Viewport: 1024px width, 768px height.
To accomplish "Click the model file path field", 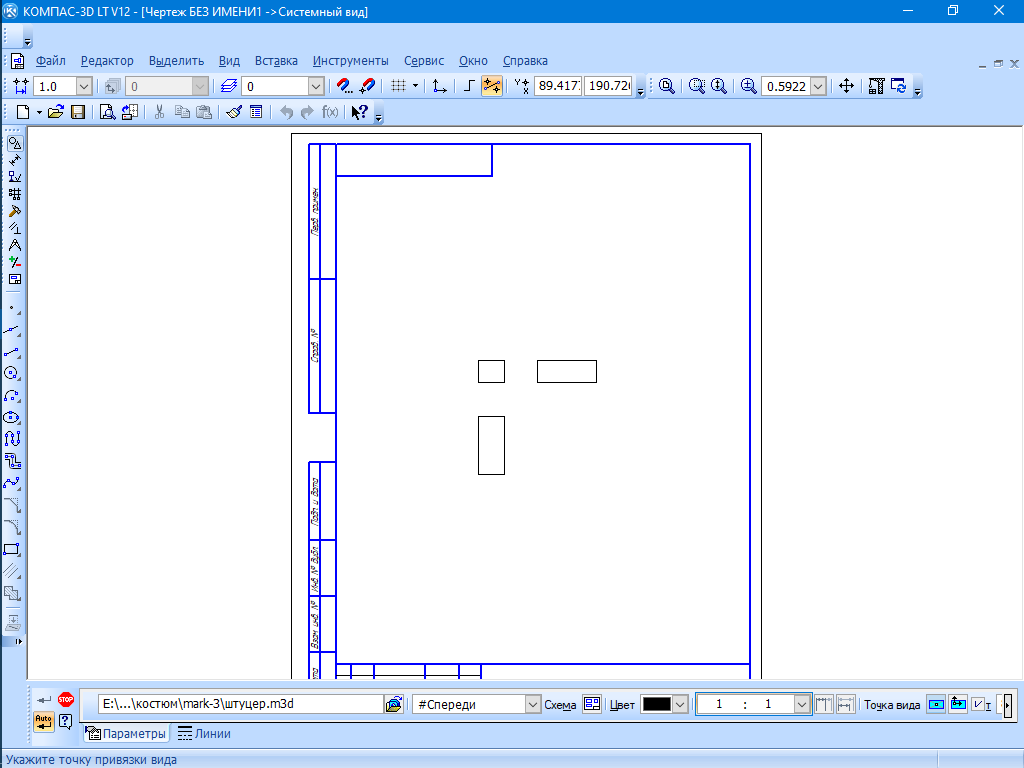I will 240,704.
